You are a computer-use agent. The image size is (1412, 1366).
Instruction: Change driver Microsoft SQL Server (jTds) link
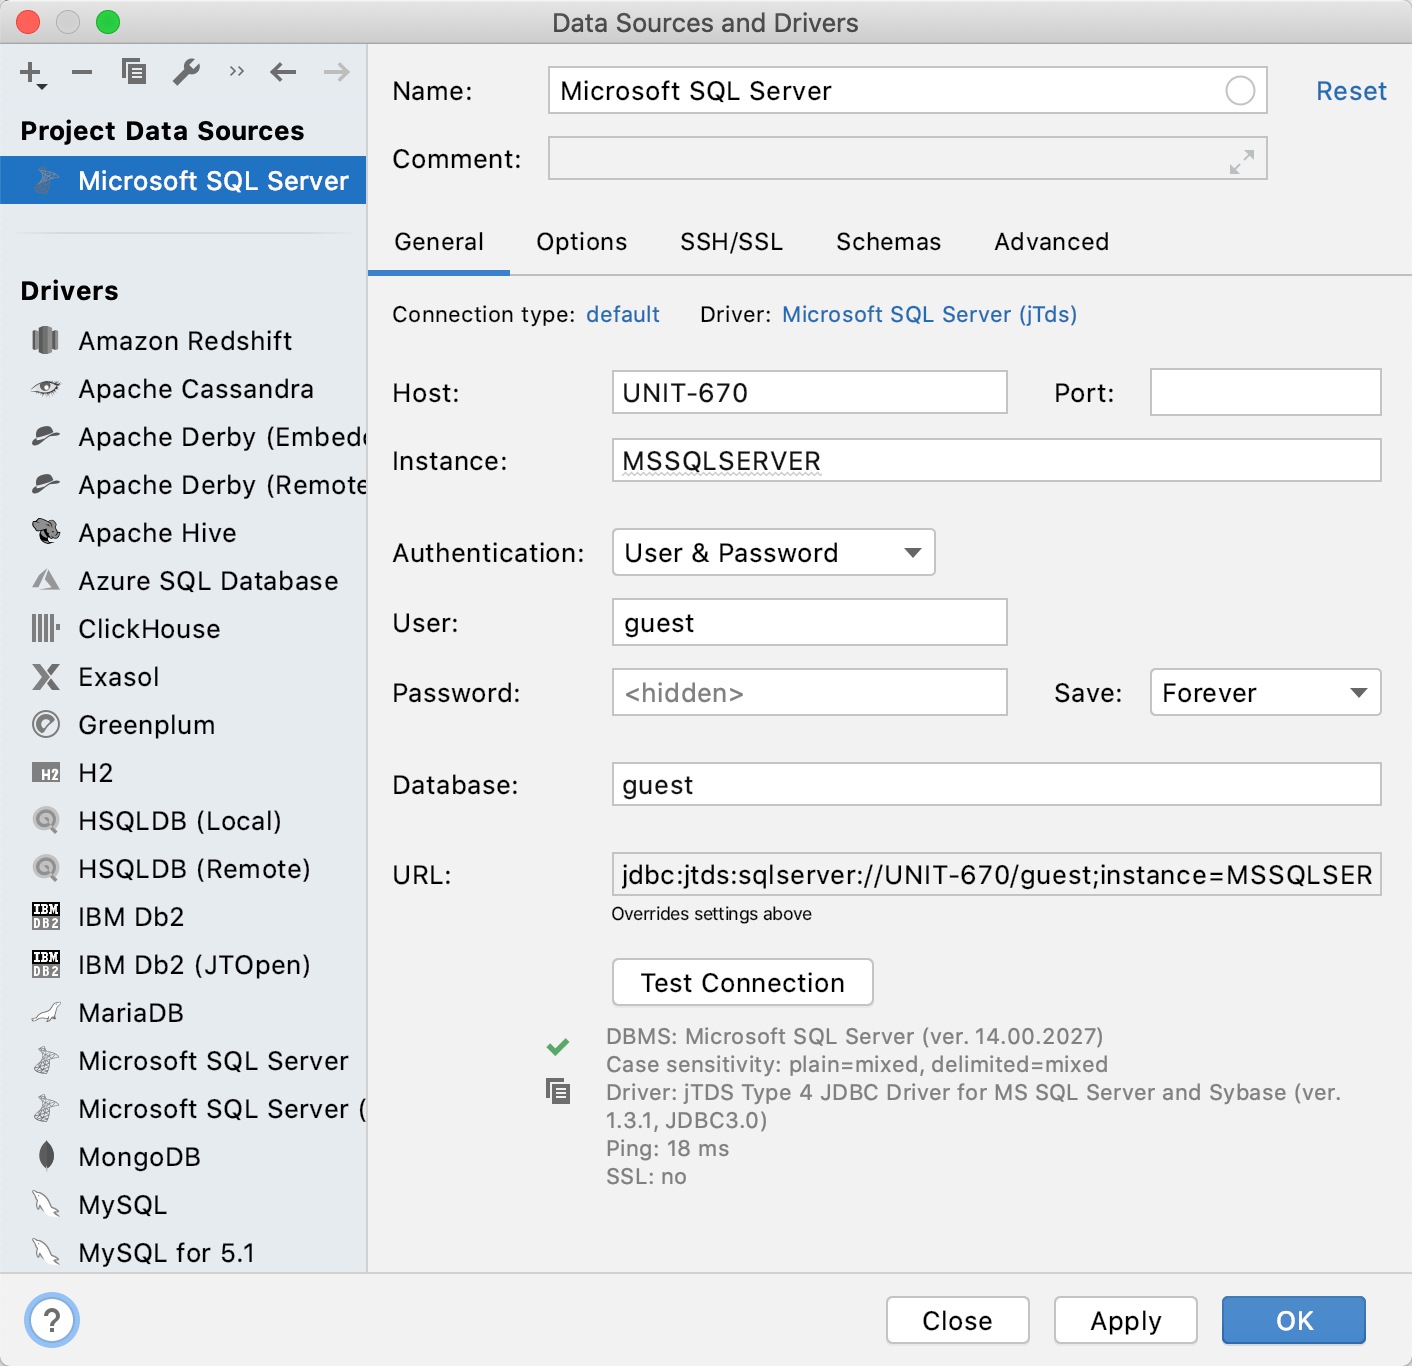[x=929, y=315]
